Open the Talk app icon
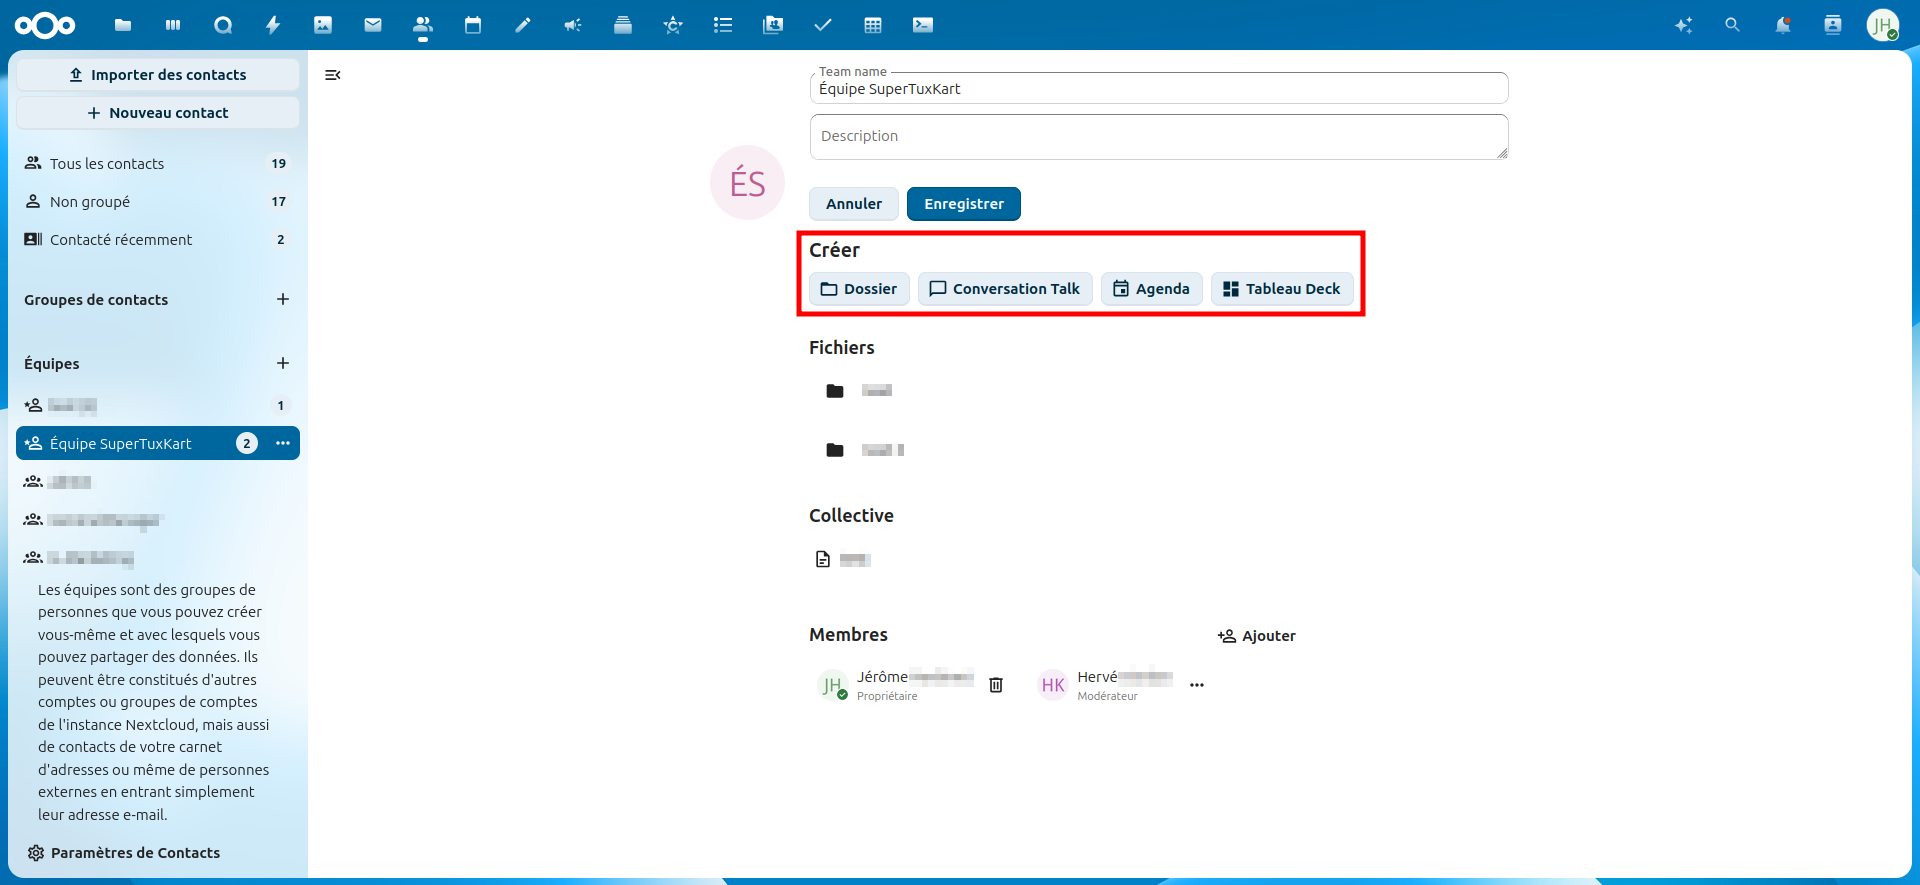This screenshot has width=1920, height=885. [x=223, y=25]
